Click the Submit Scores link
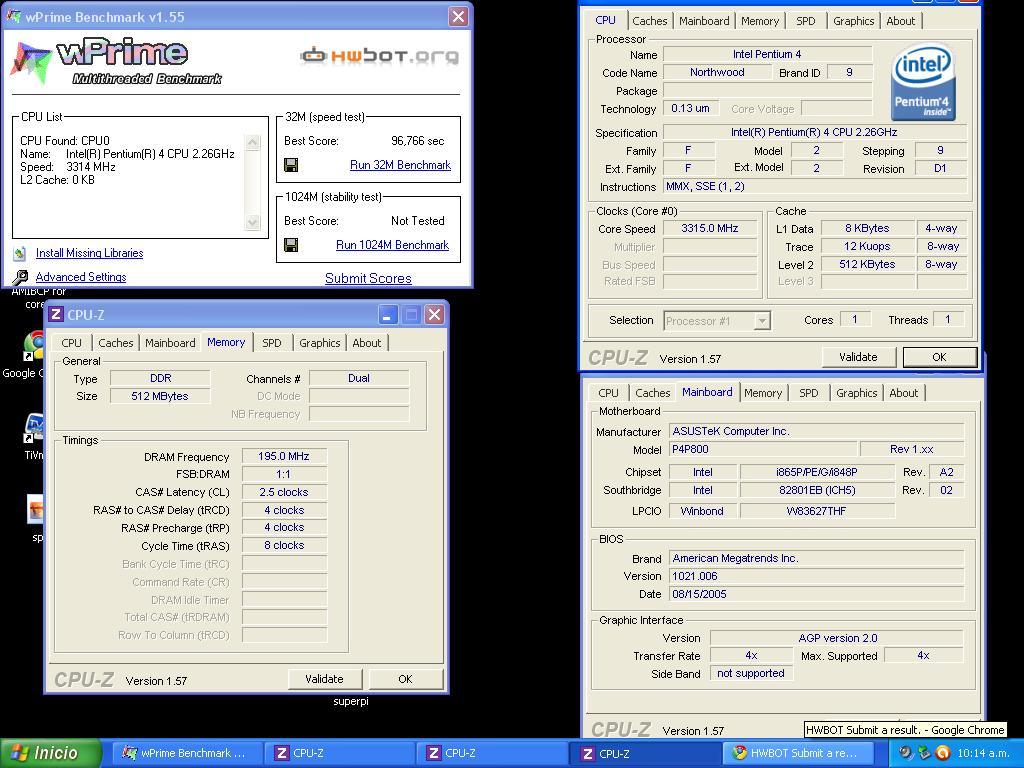 tap(368, 278)
